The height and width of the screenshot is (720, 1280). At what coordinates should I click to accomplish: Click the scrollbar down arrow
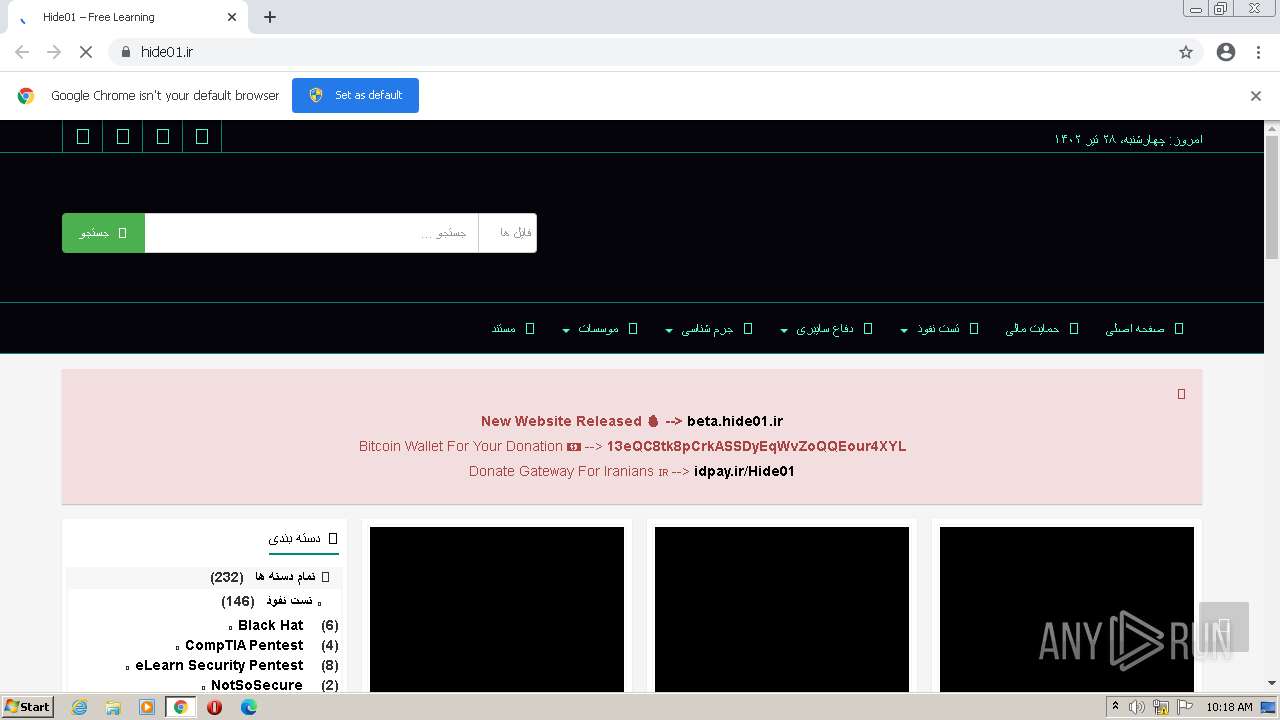(1272, 684)
